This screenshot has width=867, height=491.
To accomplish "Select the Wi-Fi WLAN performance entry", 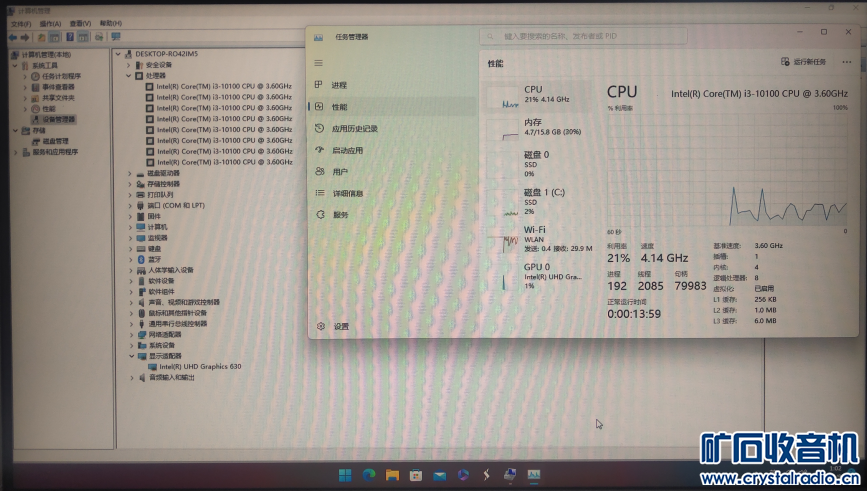I will point(537,238).
